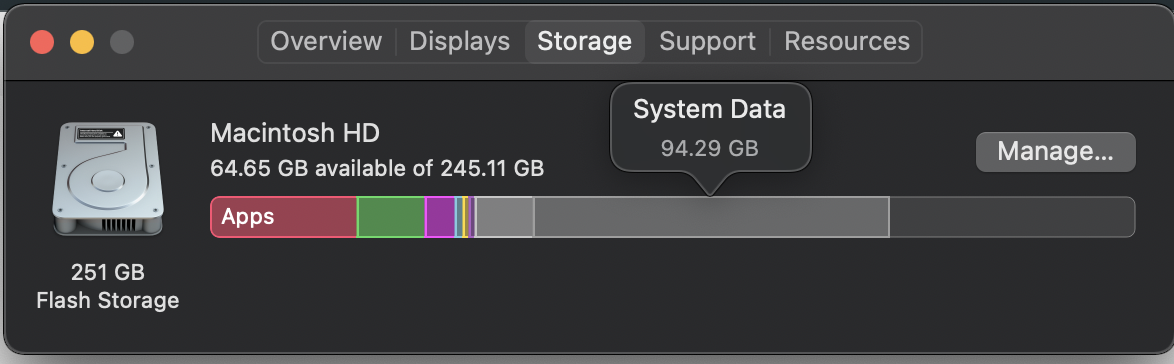Go to the Support tab
The image size is (1174, 364).
coord(708,41)
